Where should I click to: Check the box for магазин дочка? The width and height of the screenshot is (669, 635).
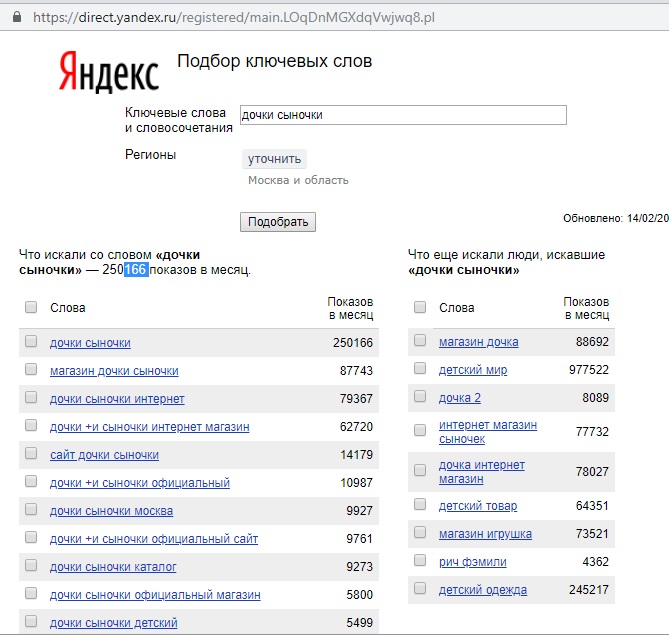[x=420, y=340]
